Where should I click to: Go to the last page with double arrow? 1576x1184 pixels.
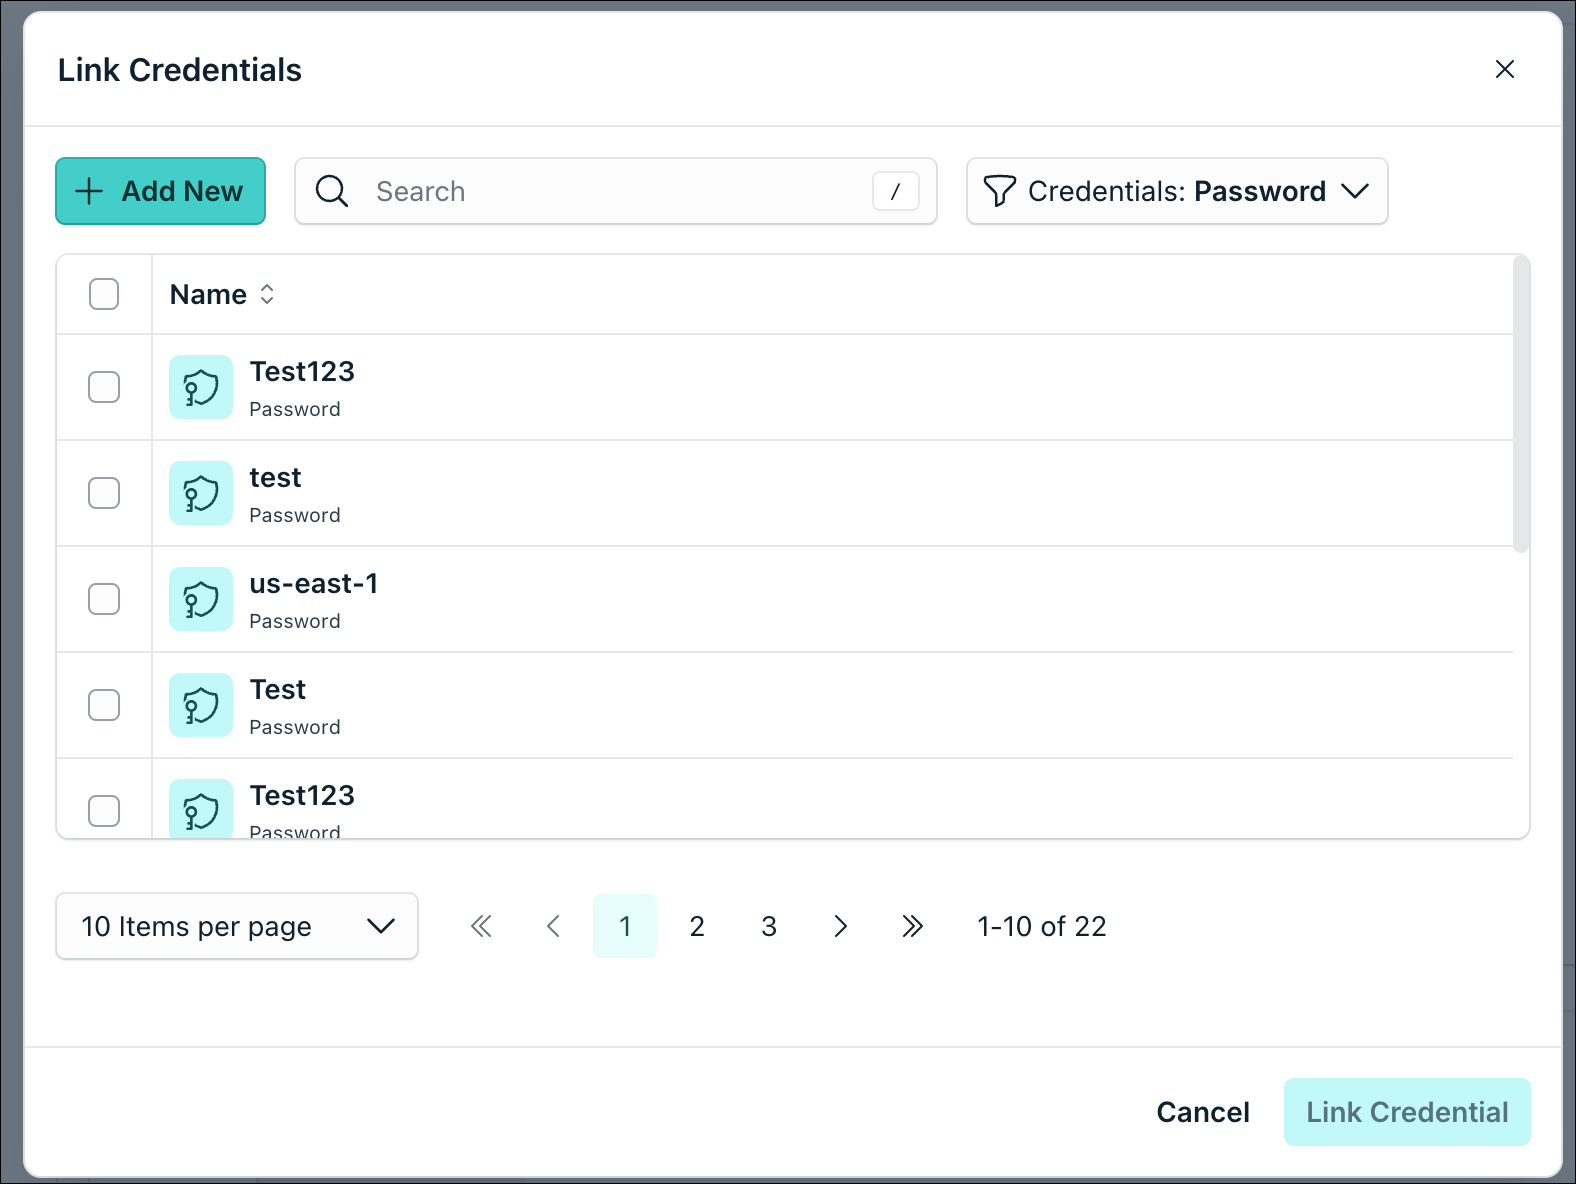coord(912,926)
